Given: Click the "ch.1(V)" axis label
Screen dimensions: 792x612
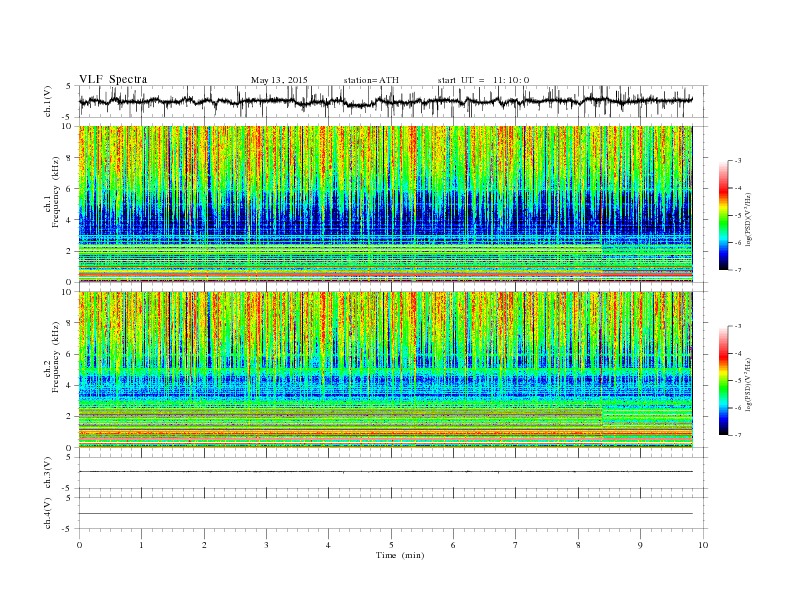Looking at the screenshot, I should (48, 101).
